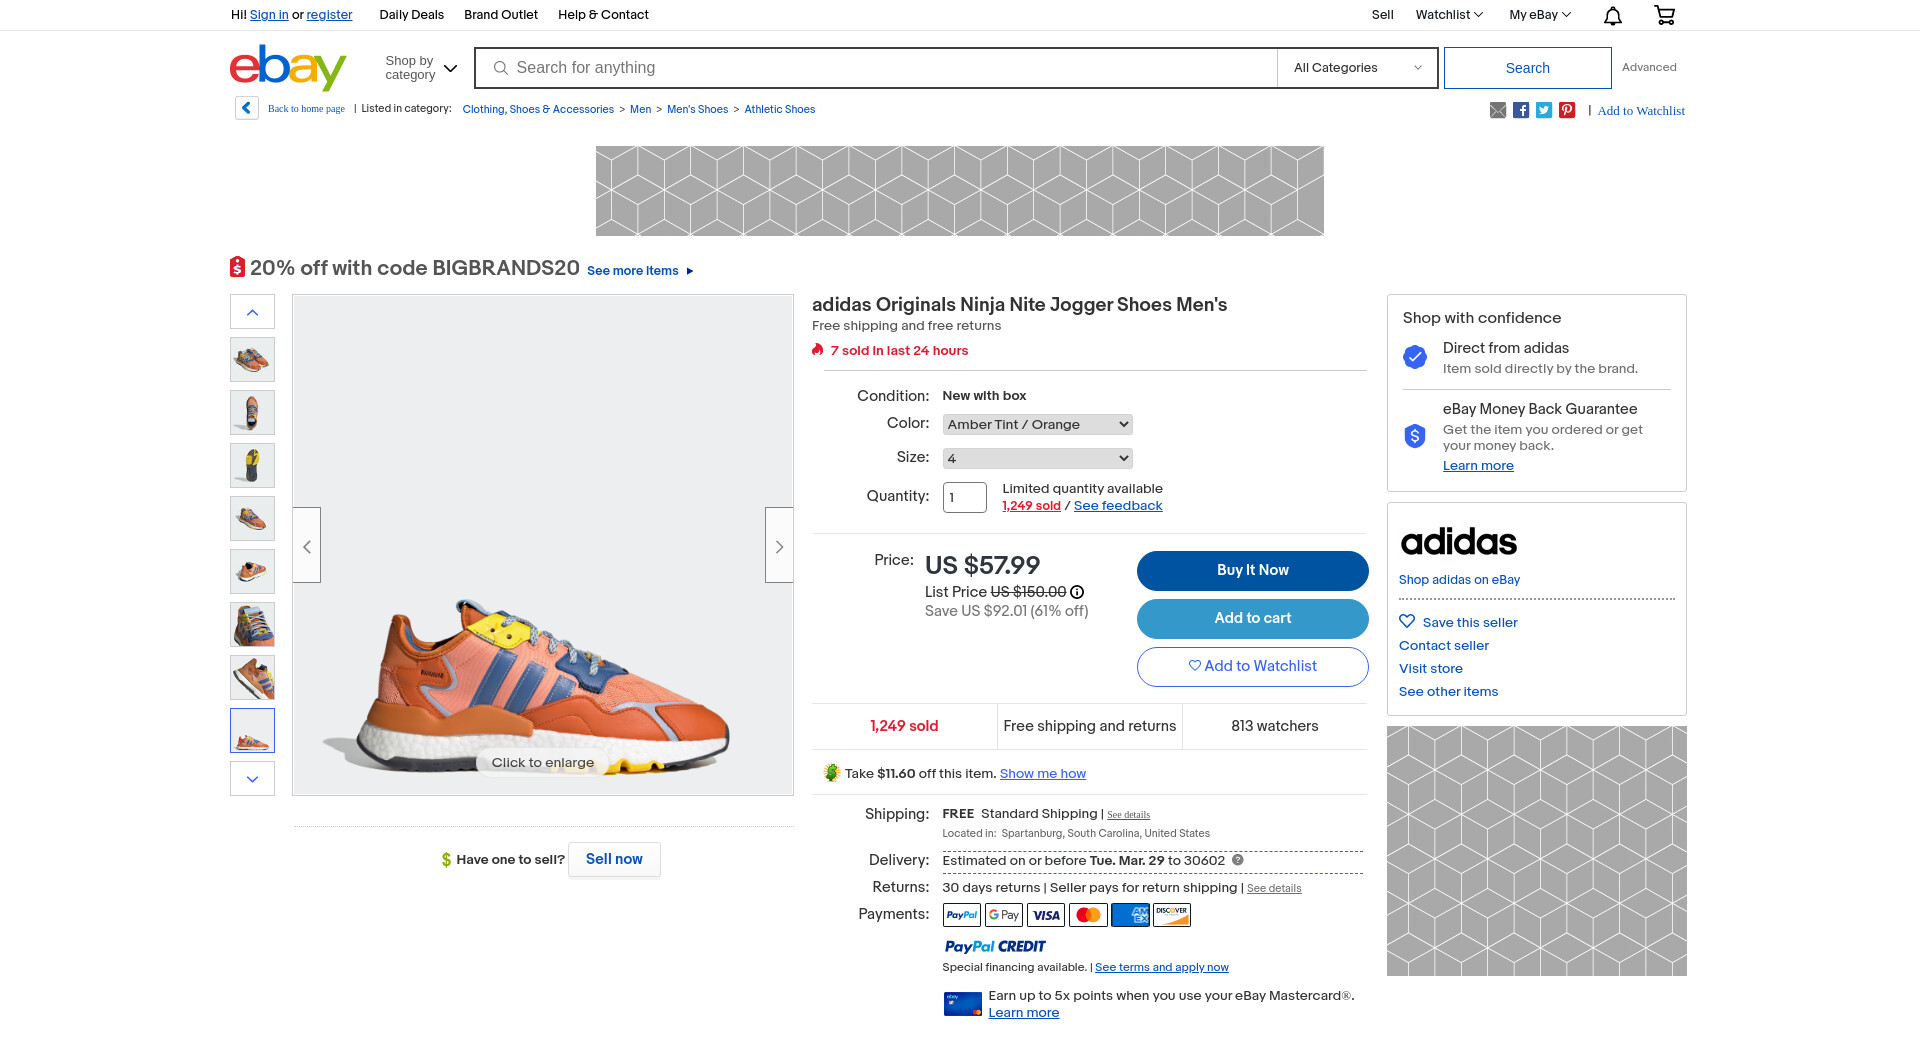
Task: Share listing on Twitter
Action: [x=1544, y=110]
